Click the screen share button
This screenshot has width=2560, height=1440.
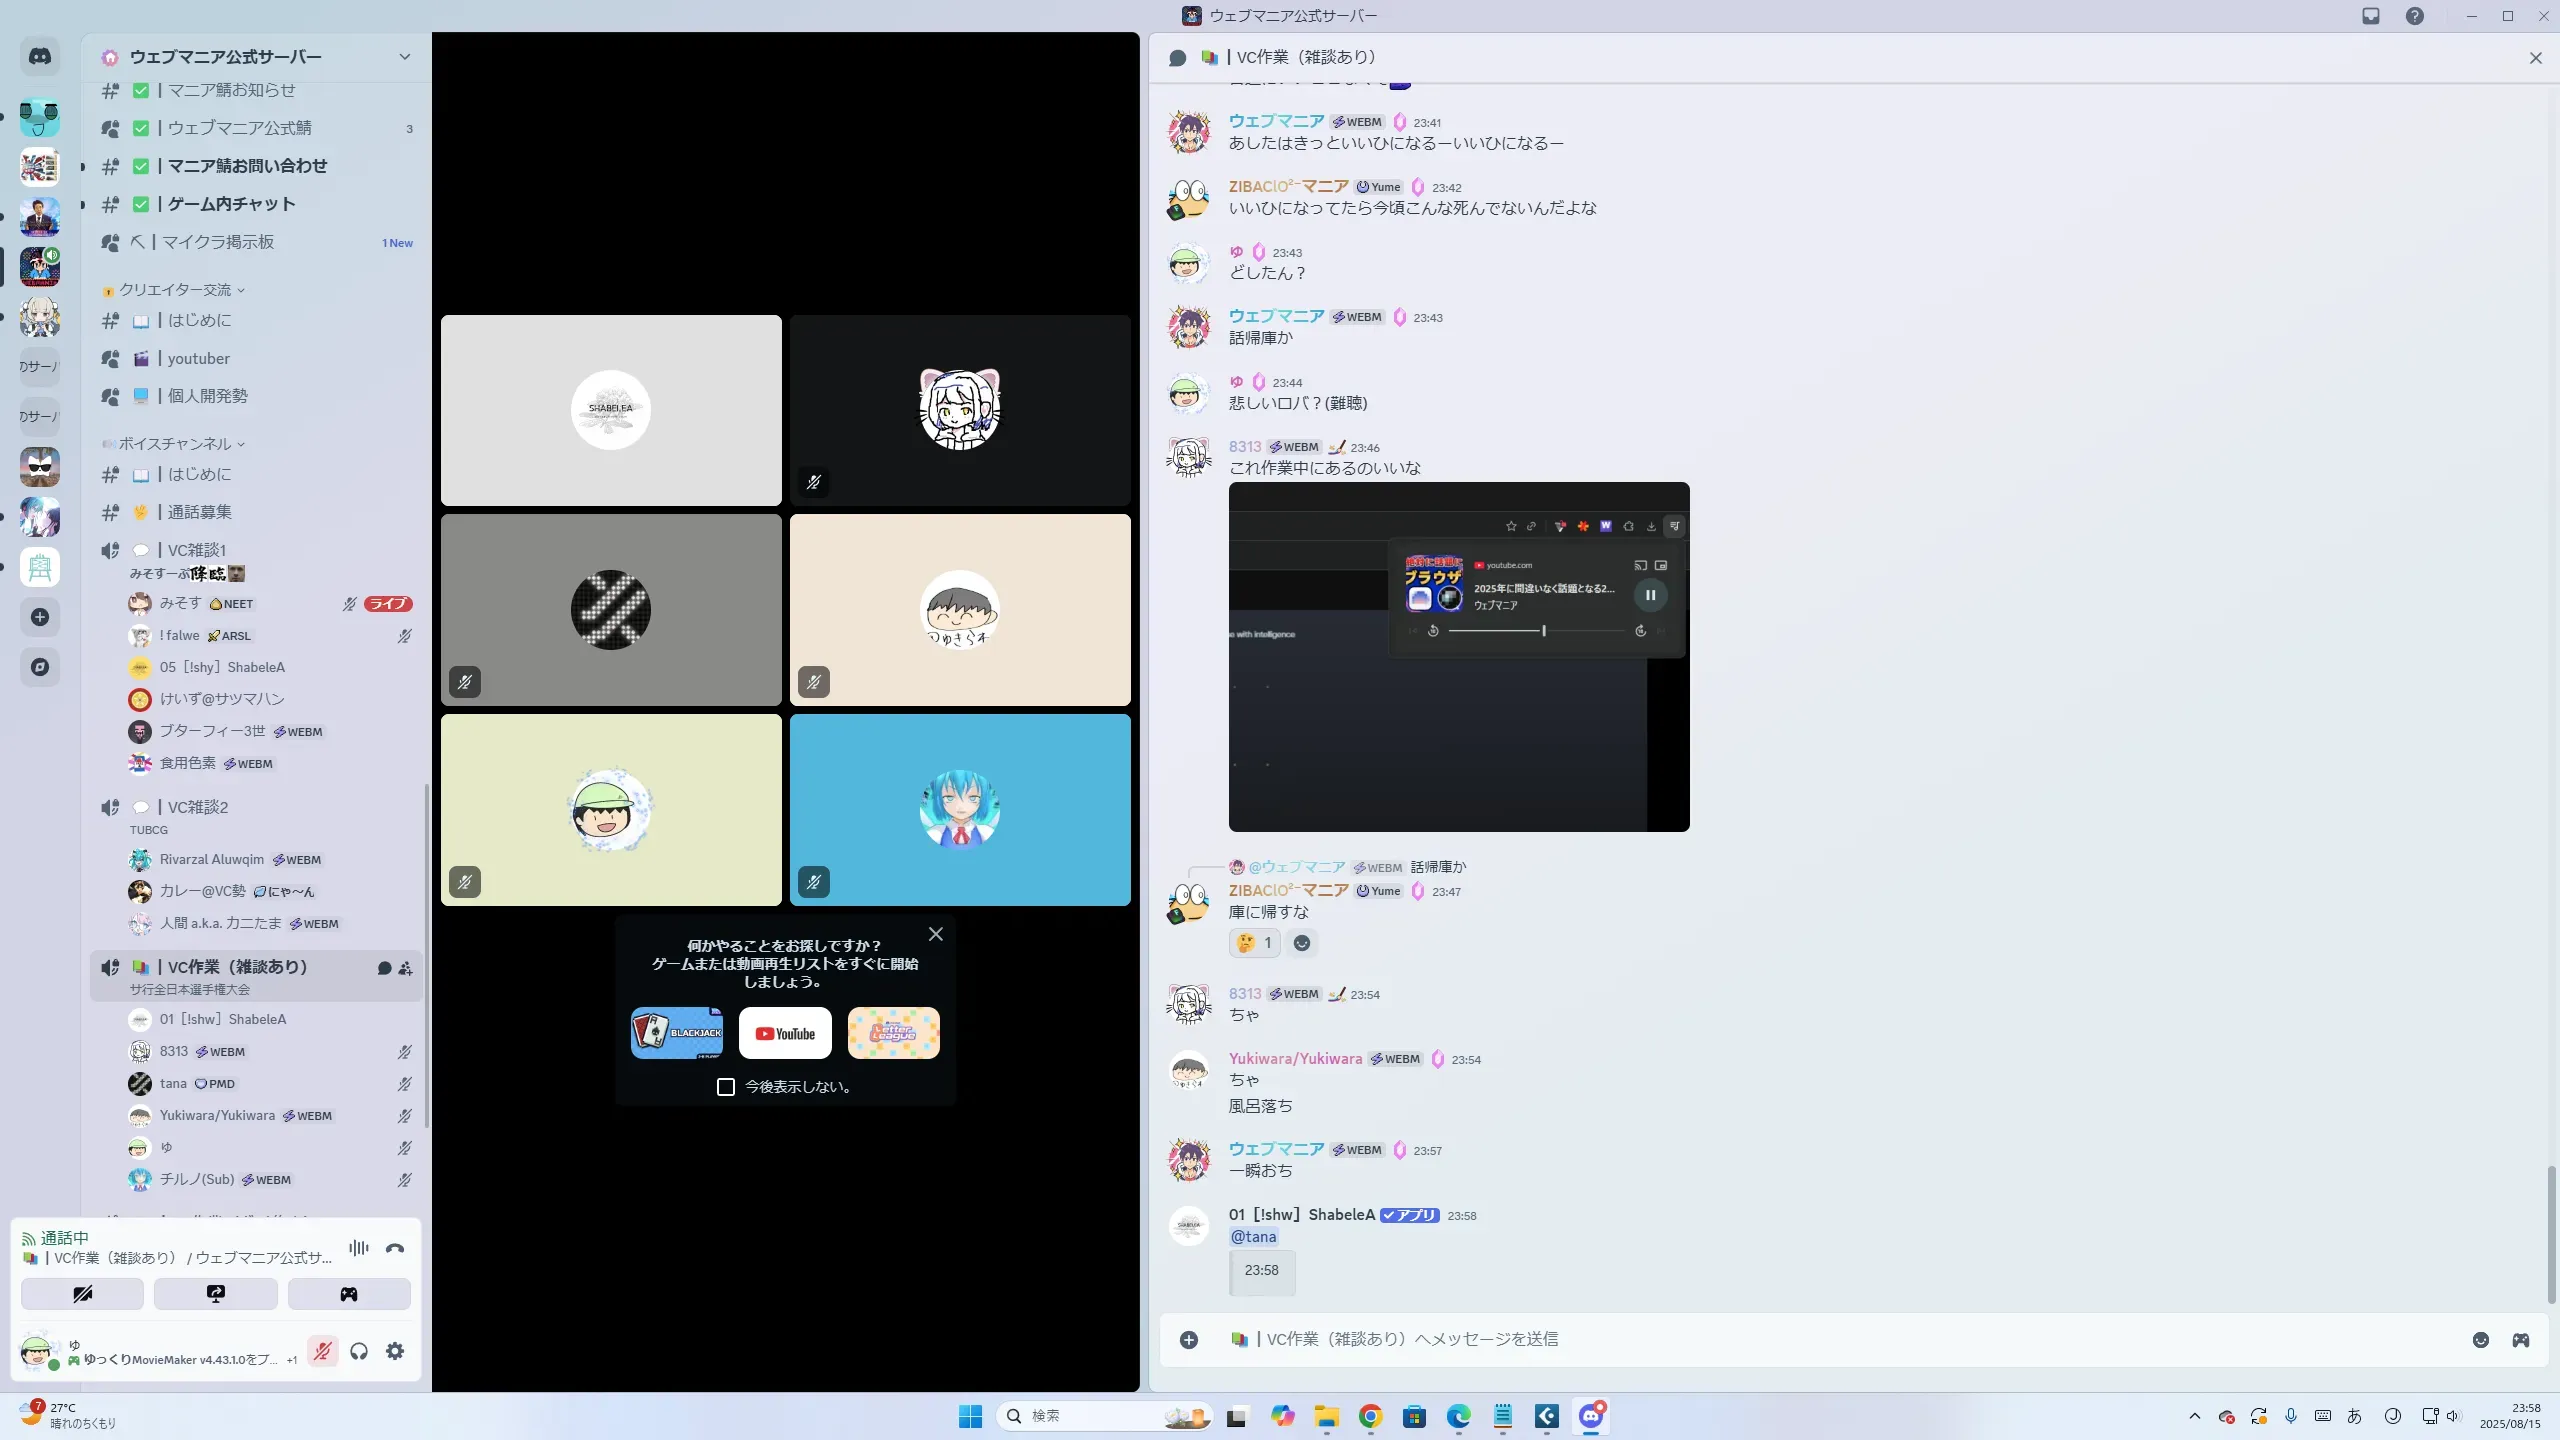216,1294
